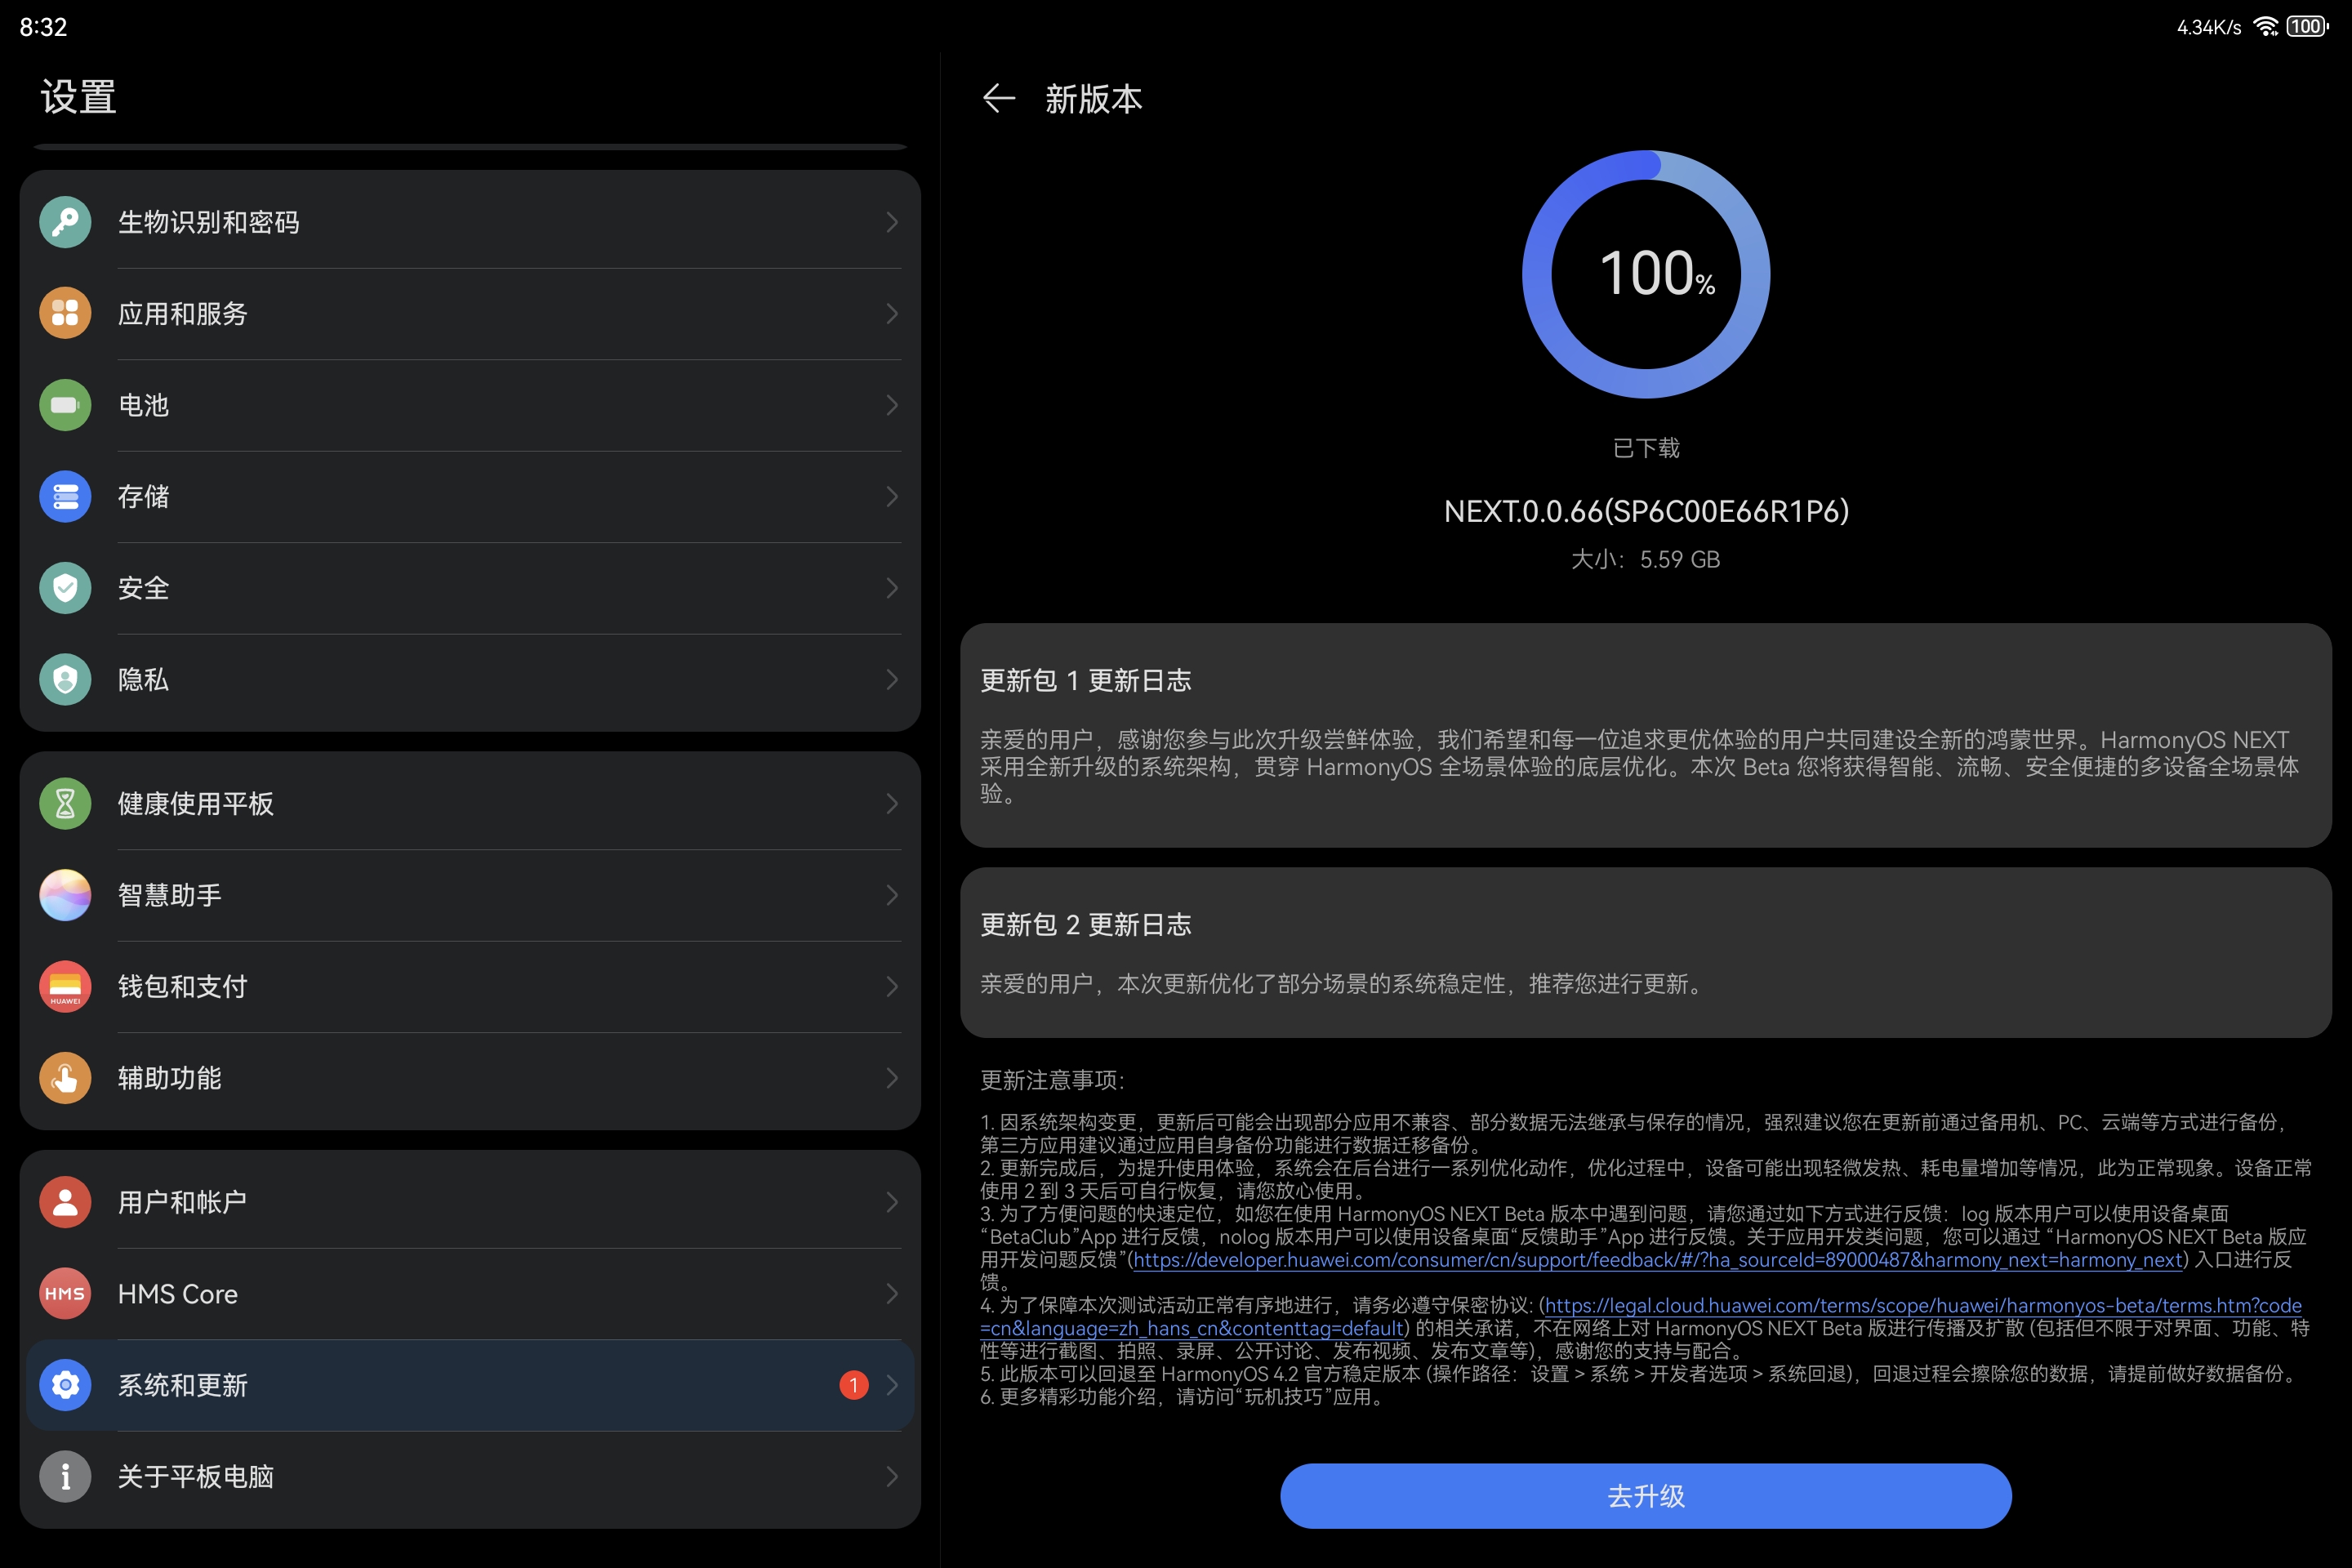Open the developer.huawei.com feedback link
The width and height of the screenshot is (2352, 1568).
click(1657, 1260)
